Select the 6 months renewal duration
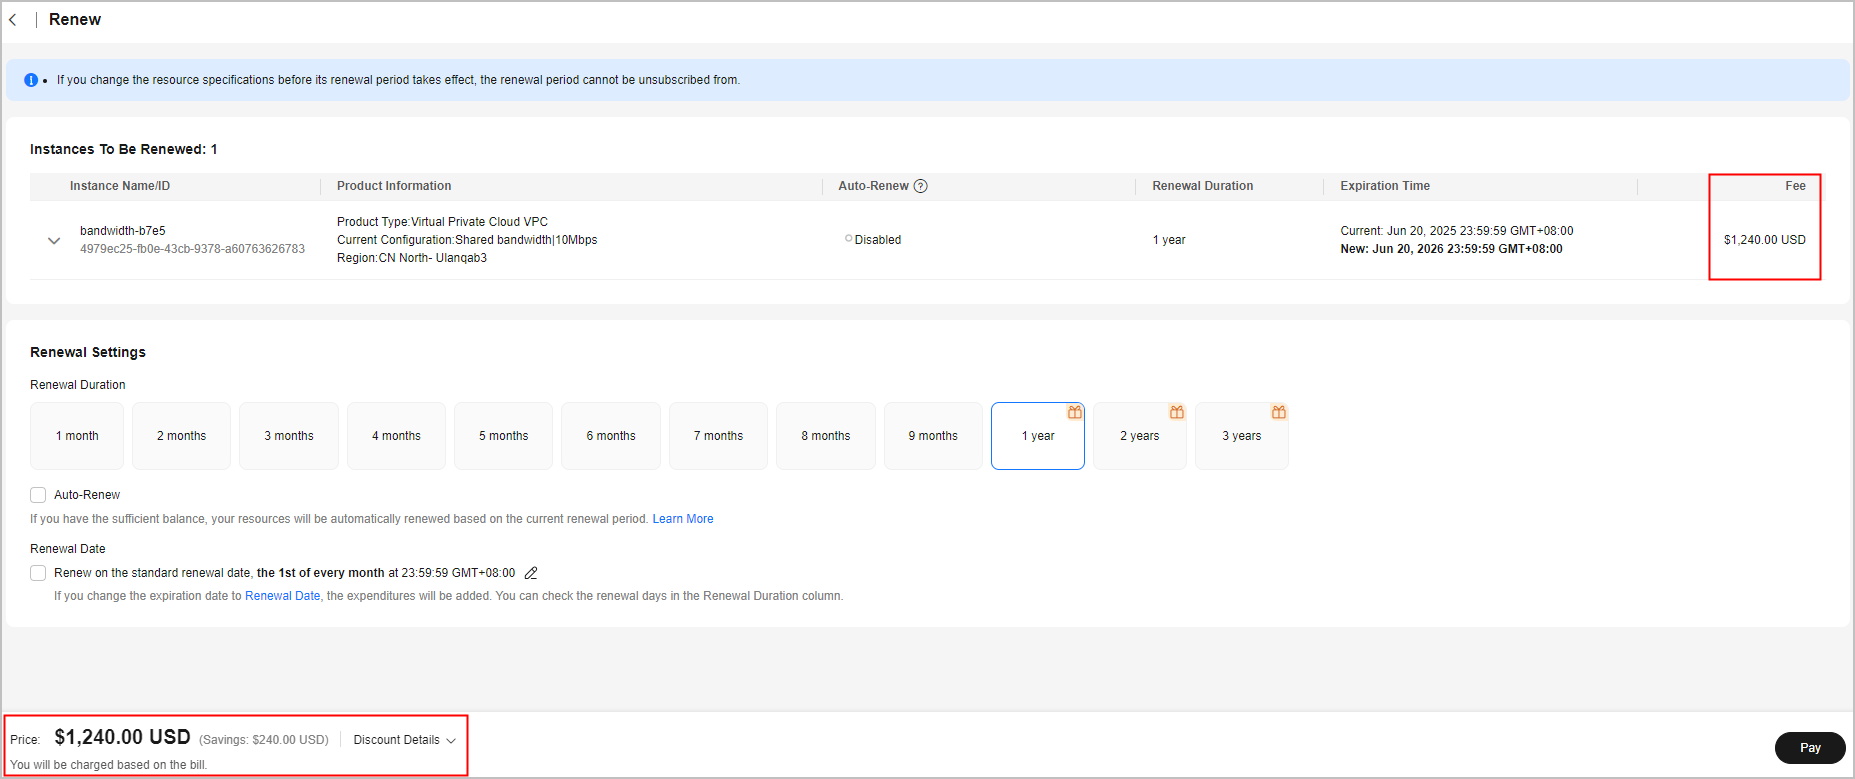 click(x=610, y=436)
